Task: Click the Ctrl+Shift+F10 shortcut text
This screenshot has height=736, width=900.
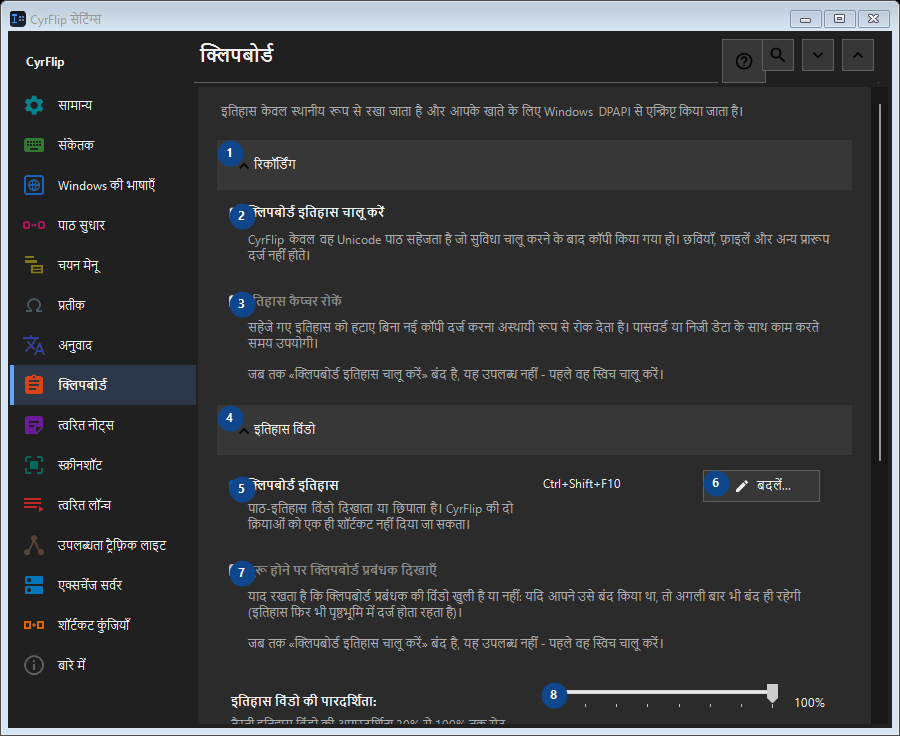Action: tap(581, 484)
